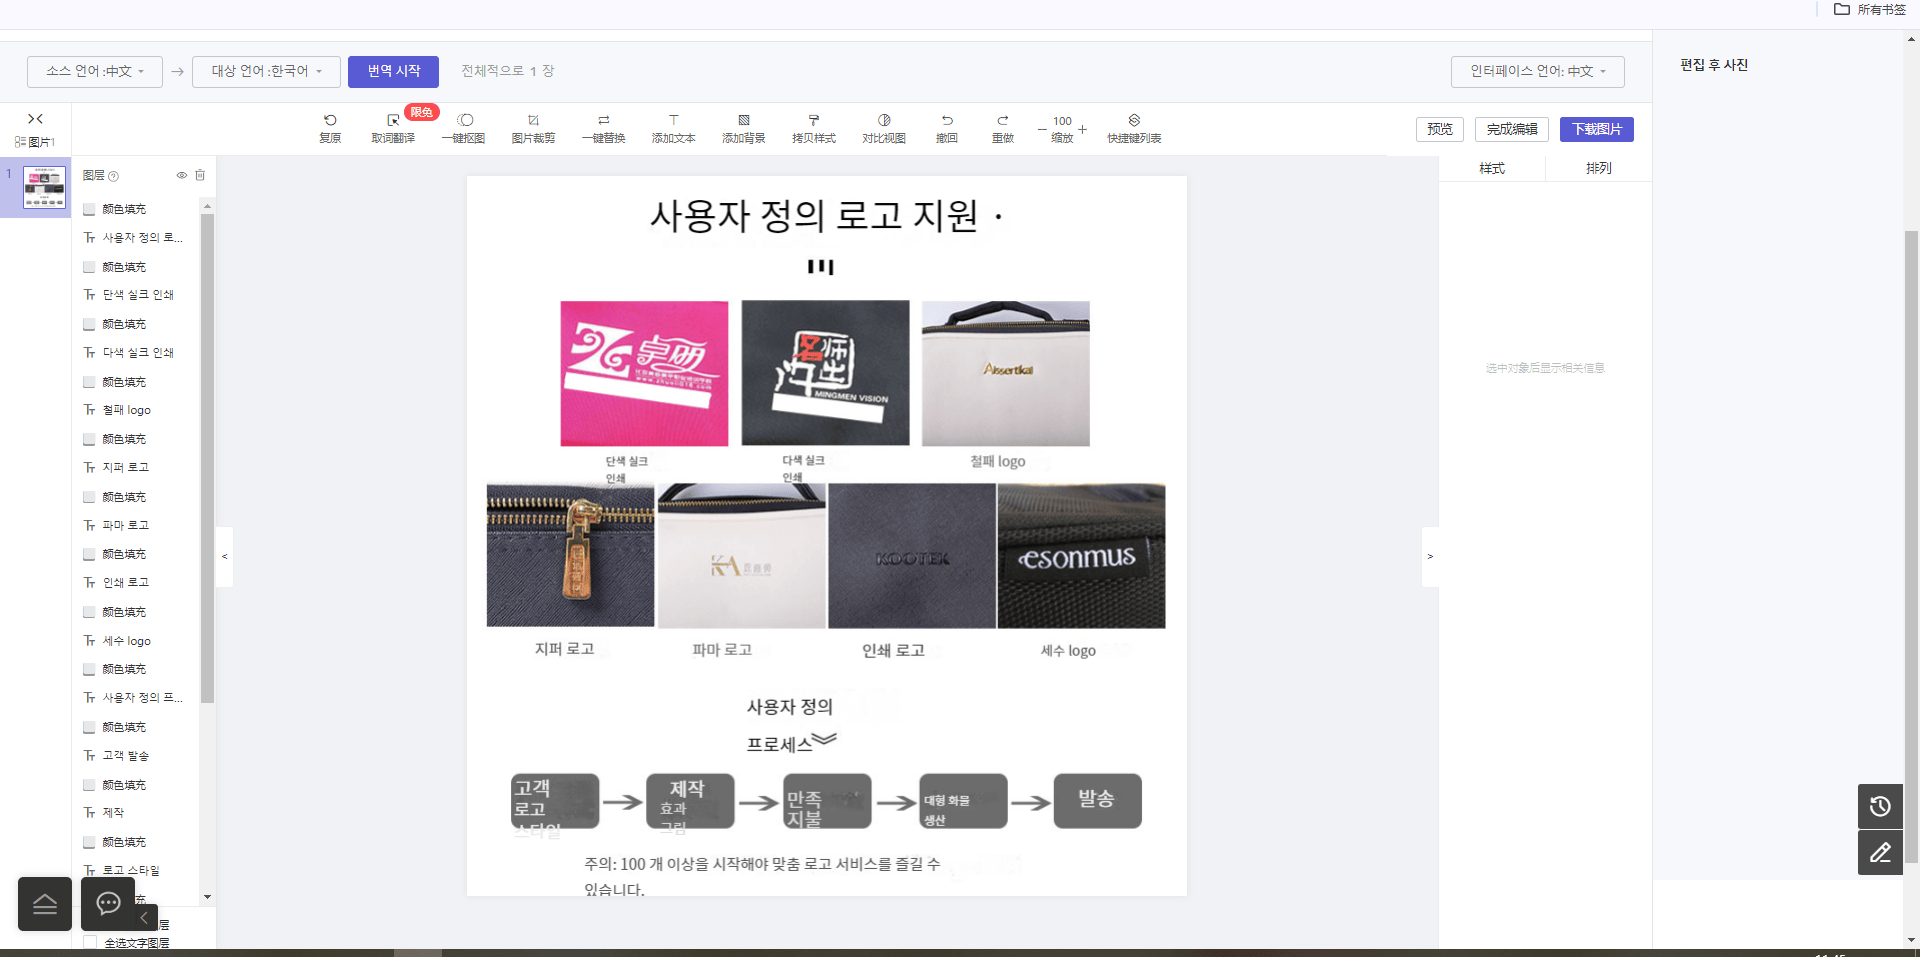Check the first 颜色填充 layer checkbox
This screenshot has height=957, width=1920.
point(89,209)
